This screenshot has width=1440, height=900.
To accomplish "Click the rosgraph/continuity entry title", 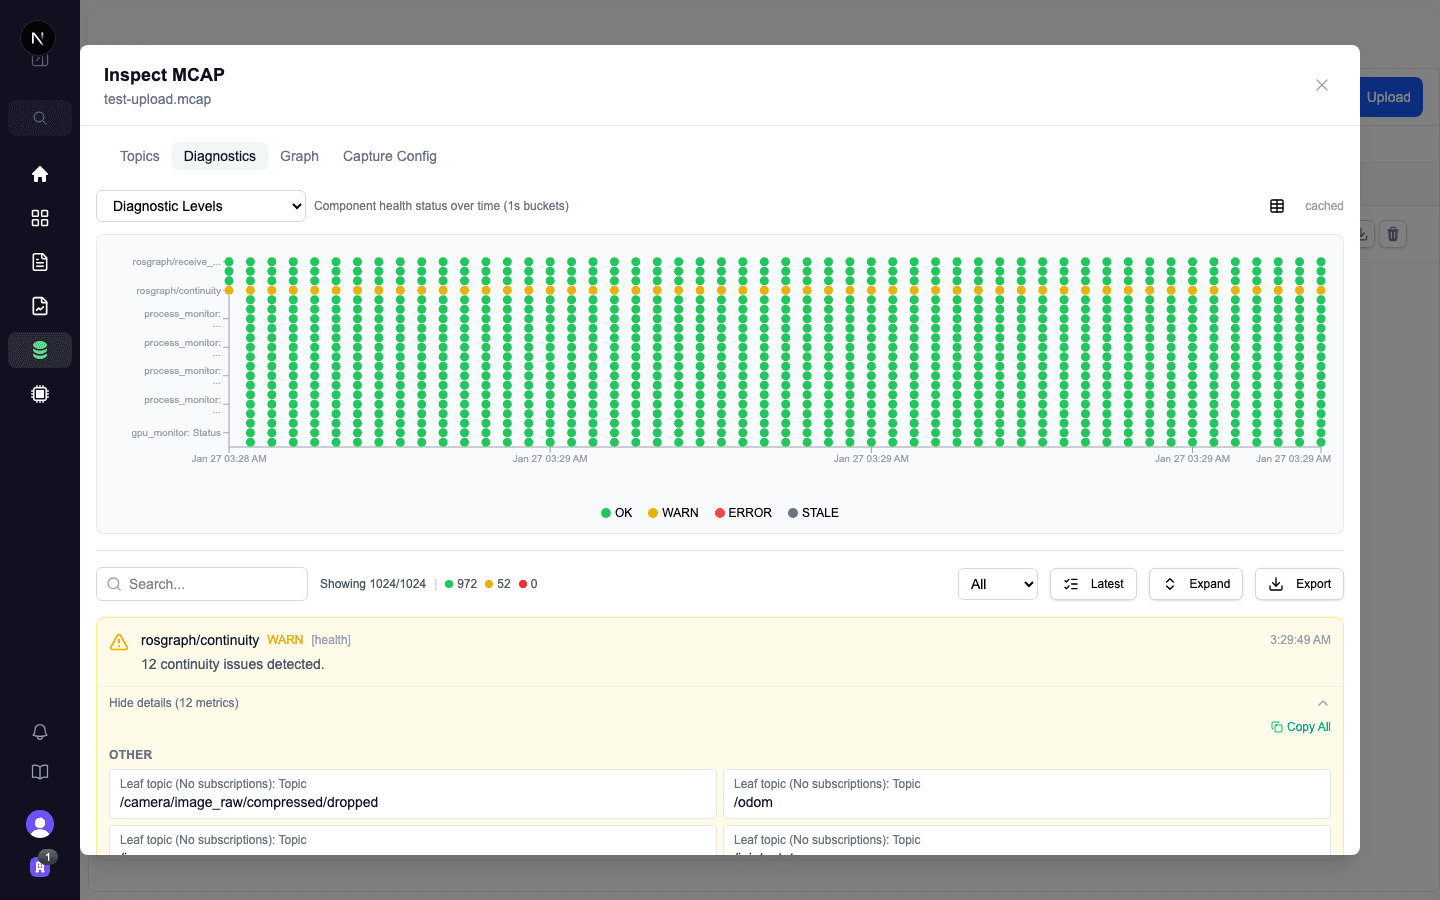I will coord(200,640).
